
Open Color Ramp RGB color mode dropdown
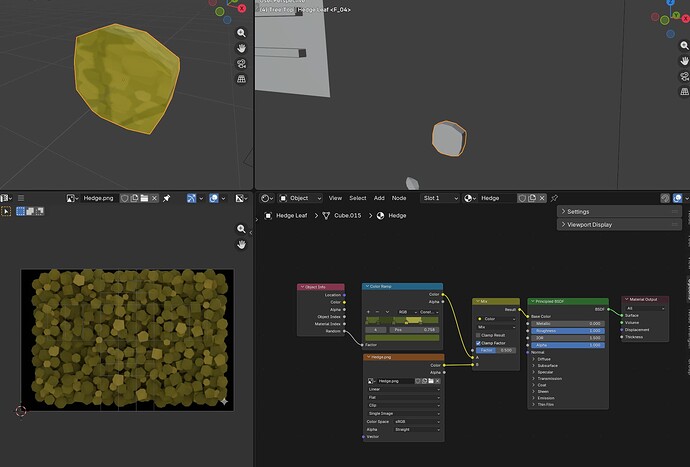[x=407, y=312]
